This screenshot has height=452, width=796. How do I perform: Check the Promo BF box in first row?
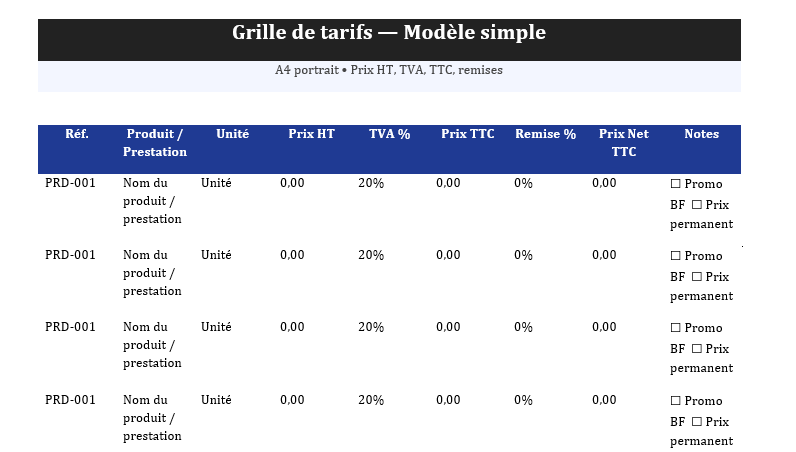click(x=675, y=184)
